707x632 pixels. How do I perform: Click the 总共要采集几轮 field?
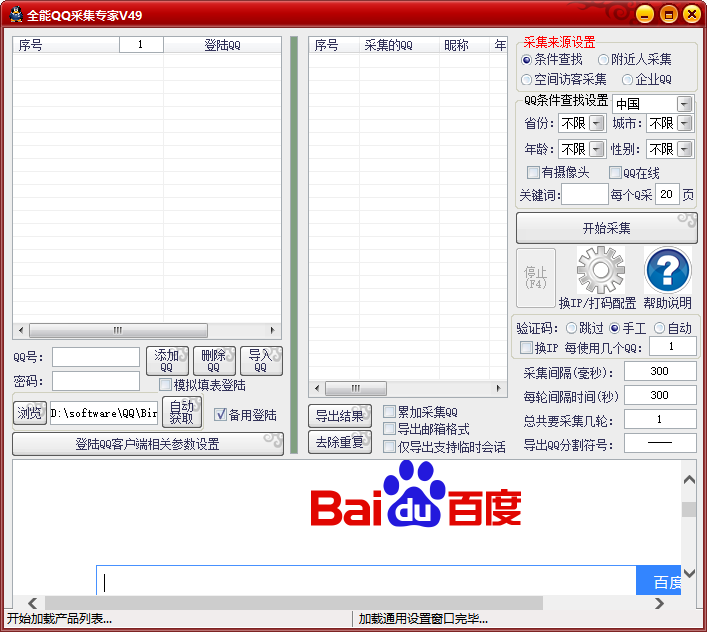660,419
